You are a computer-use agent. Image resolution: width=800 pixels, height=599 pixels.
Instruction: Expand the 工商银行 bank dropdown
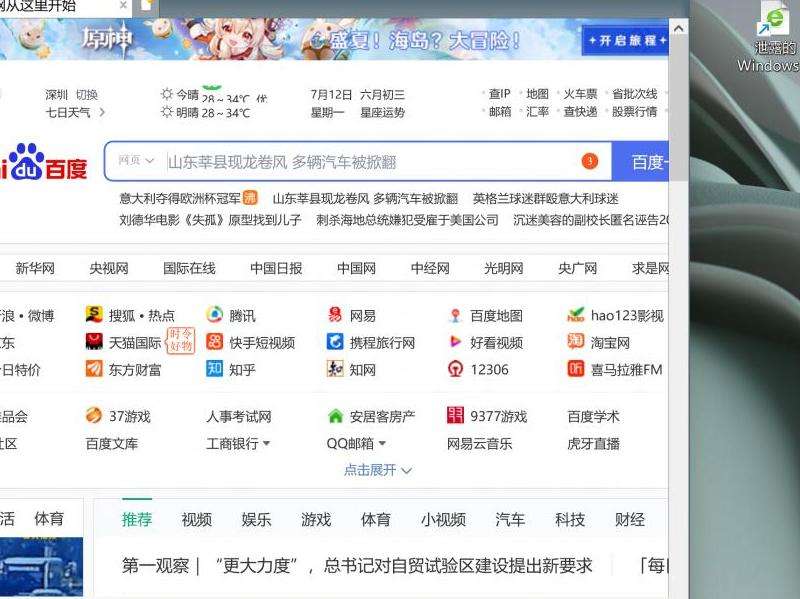click(267, 444)
